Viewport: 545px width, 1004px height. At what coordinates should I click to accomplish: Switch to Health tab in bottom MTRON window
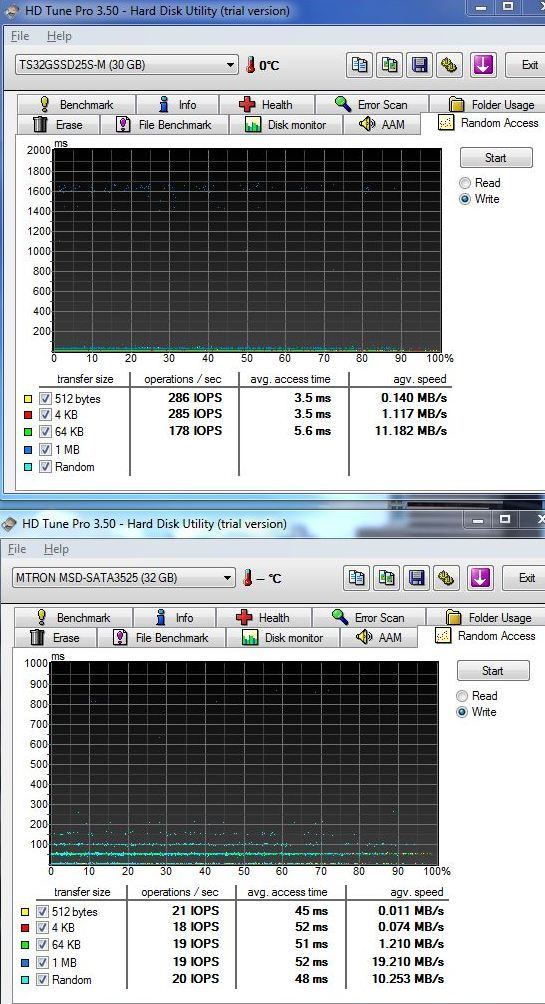pyautogui.click(x=264, y=617)
